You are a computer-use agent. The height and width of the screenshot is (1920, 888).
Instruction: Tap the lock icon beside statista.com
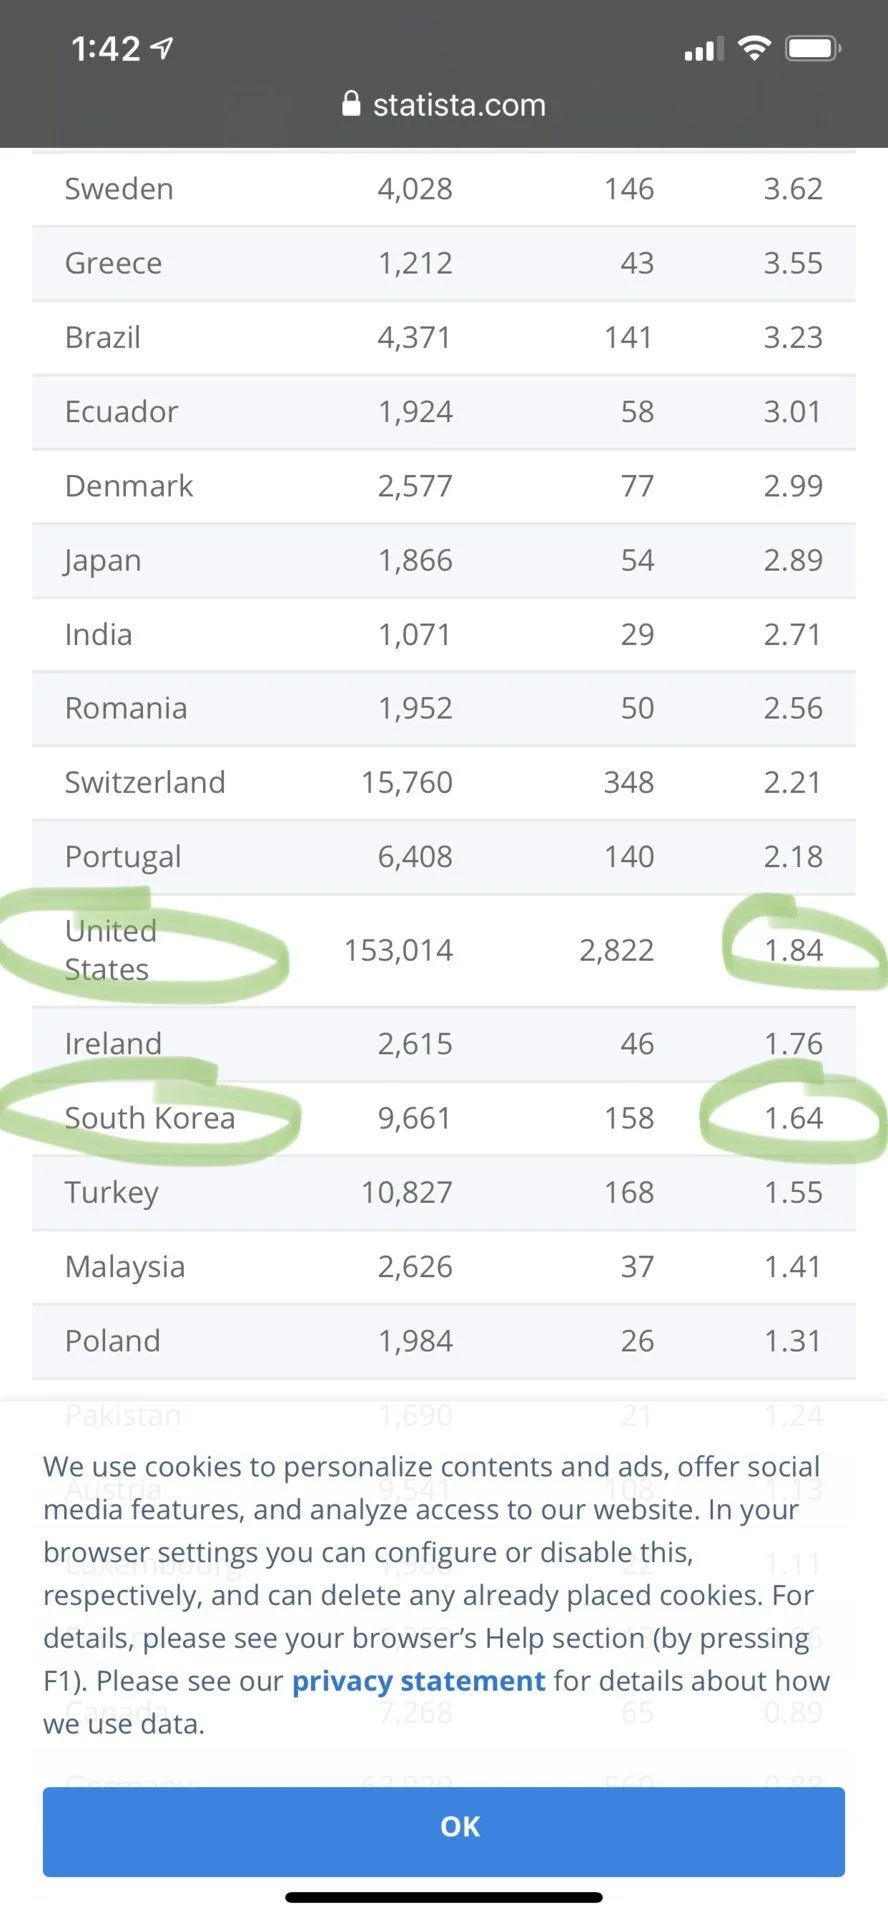tap(351, 104)
